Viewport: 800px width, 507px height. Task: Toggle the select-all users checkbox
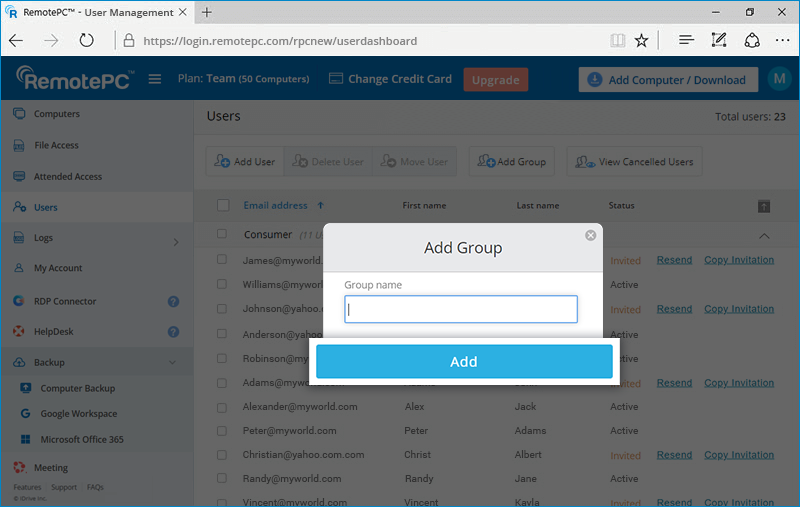tap(223, 206)
